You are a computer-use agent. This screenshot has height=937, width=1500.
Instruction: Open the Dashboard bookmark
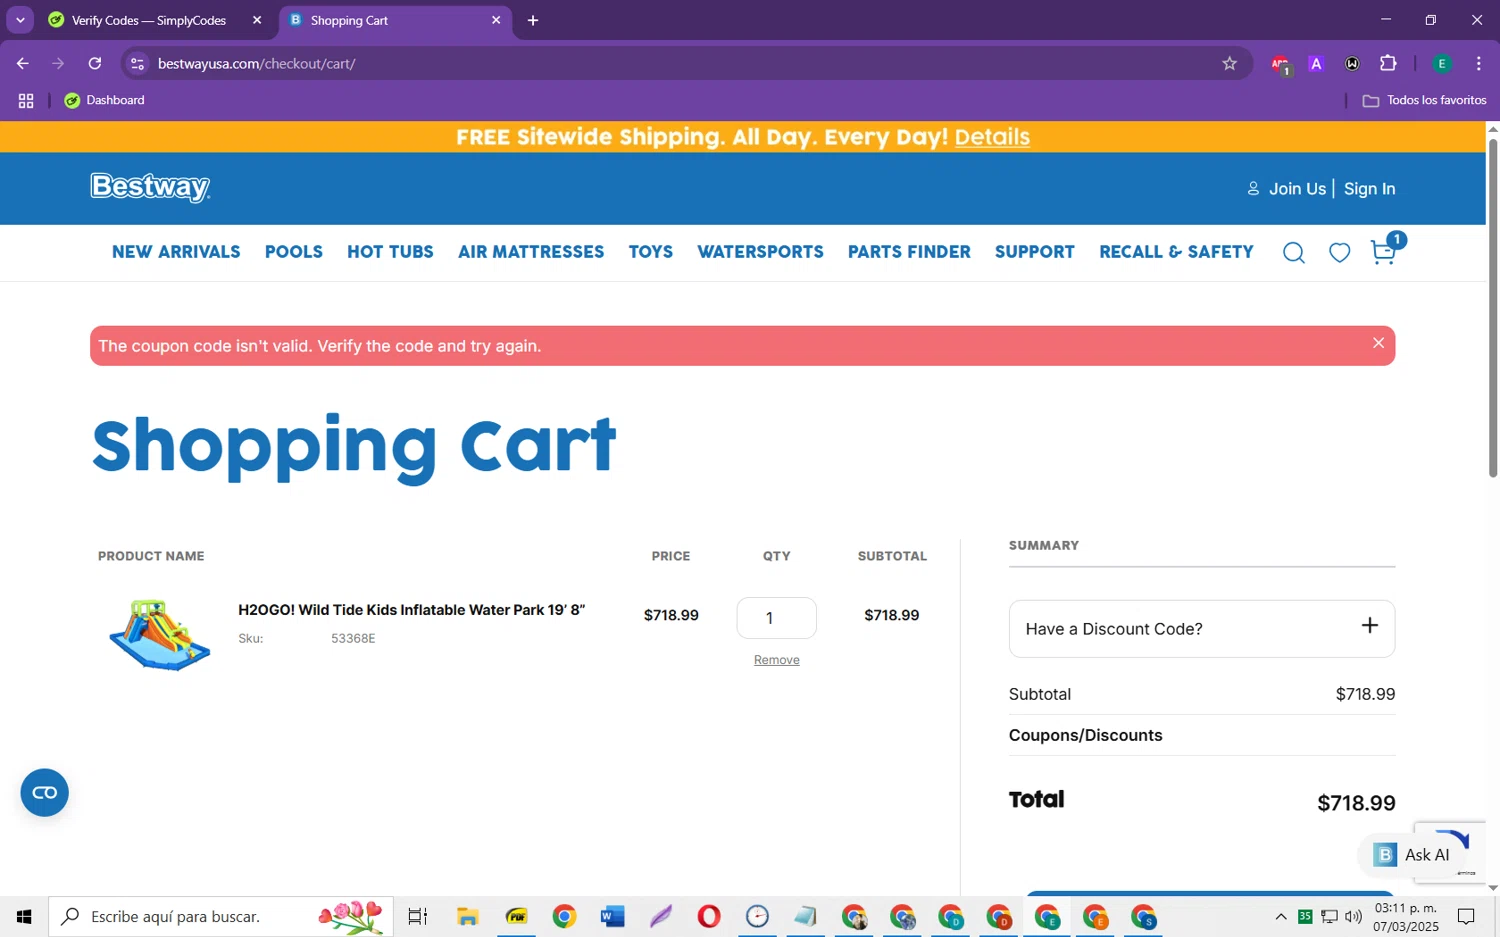[105, 101]
